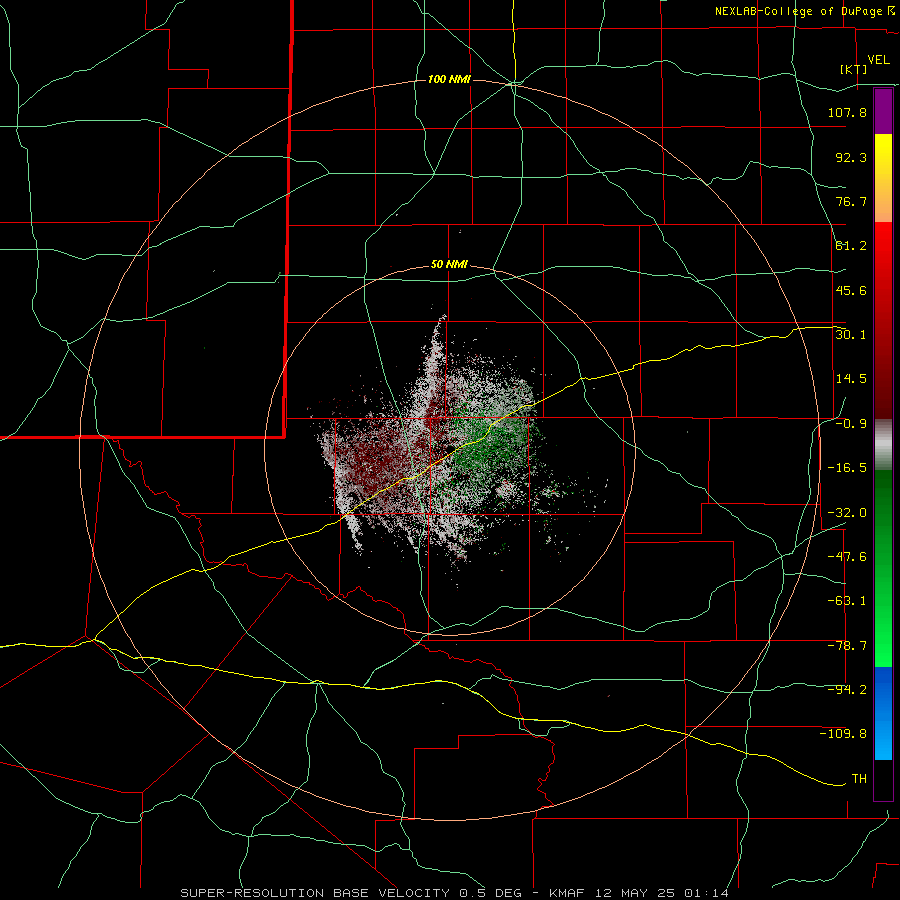
Task: Select the -32.0 scale value
Action: coord(847,513)
